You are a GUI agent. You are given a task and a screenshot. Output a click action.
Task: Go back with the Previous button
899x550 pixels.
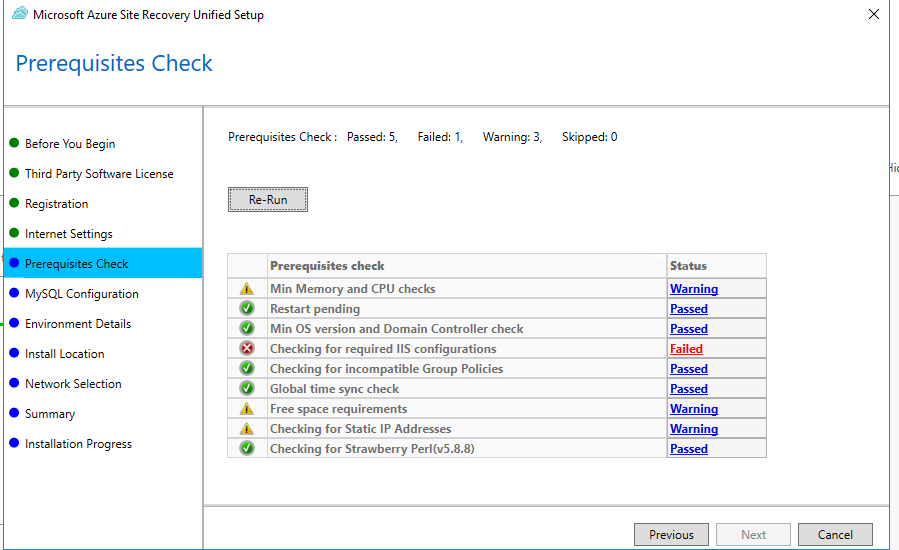click(x=671, y=535)
